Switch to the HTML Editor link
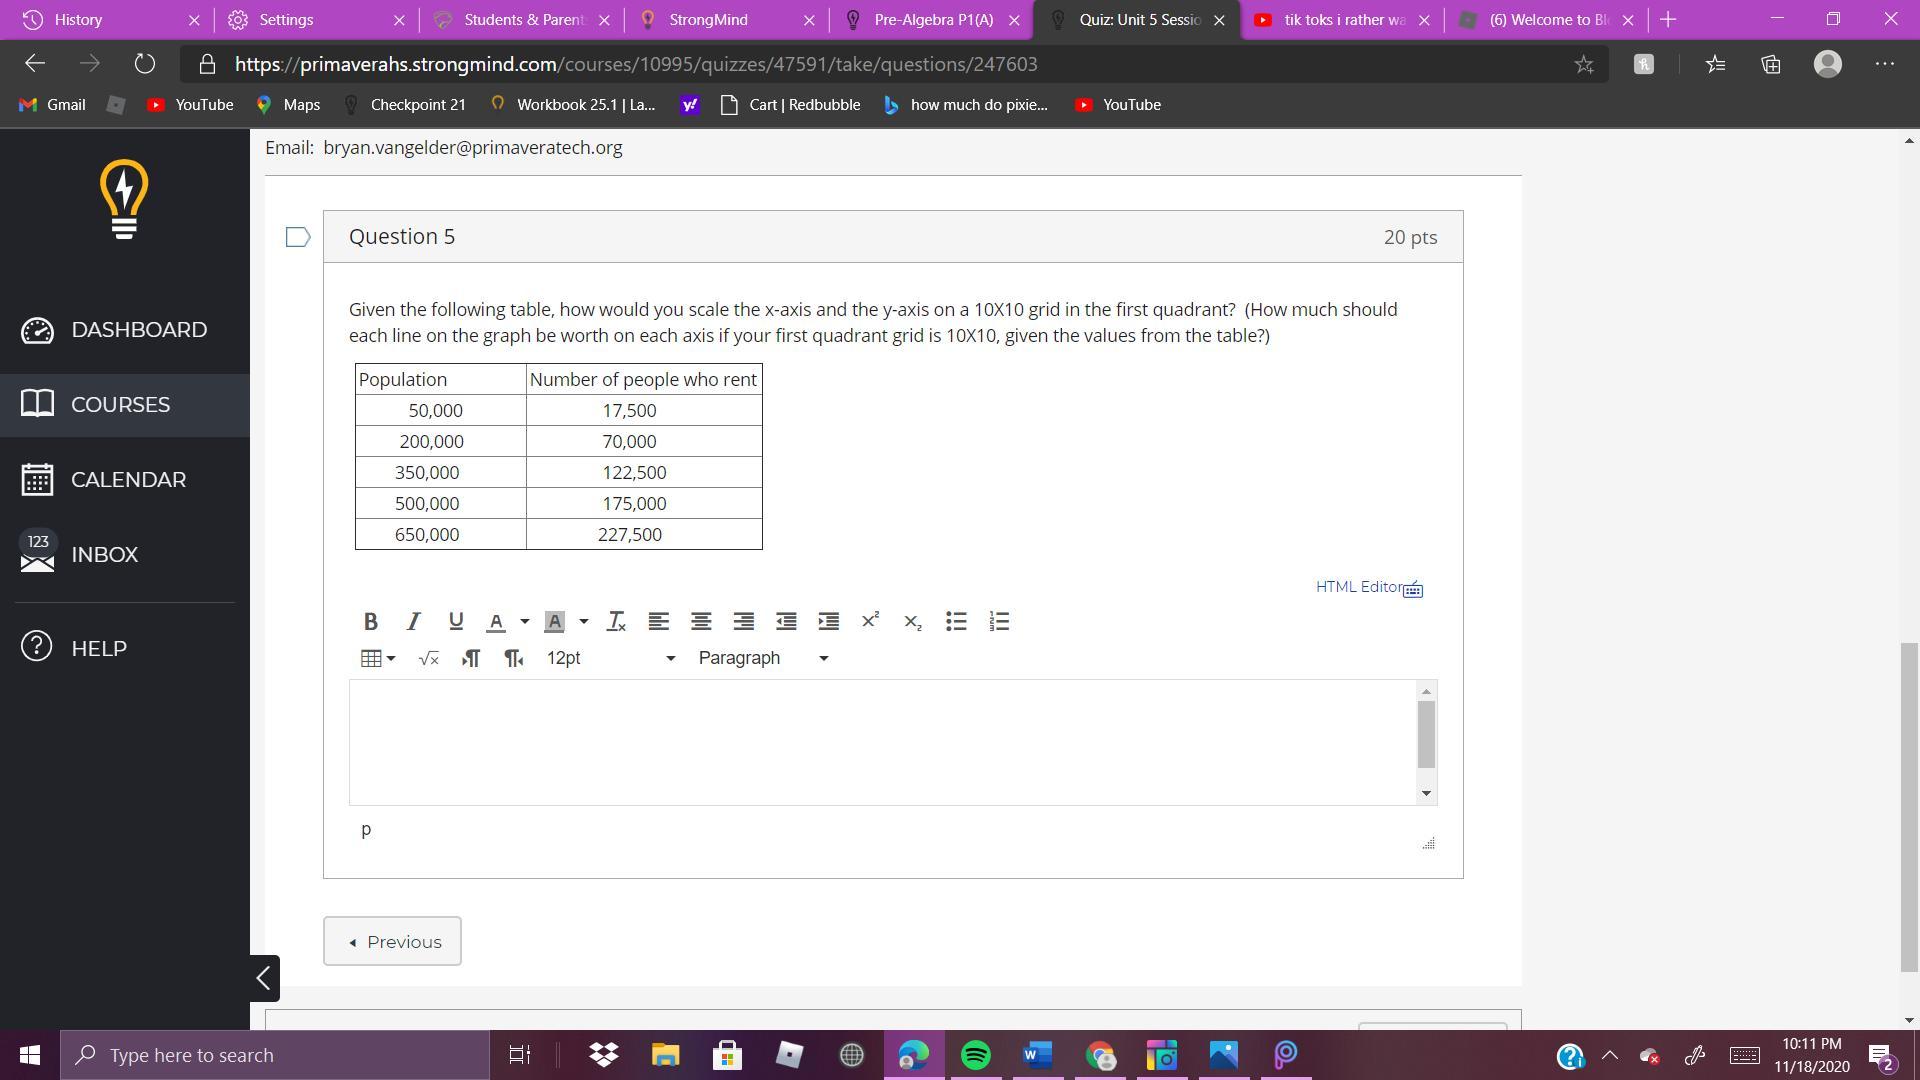The image size is (1920, 1080). pyautogui.click(x=1359, y=587)
